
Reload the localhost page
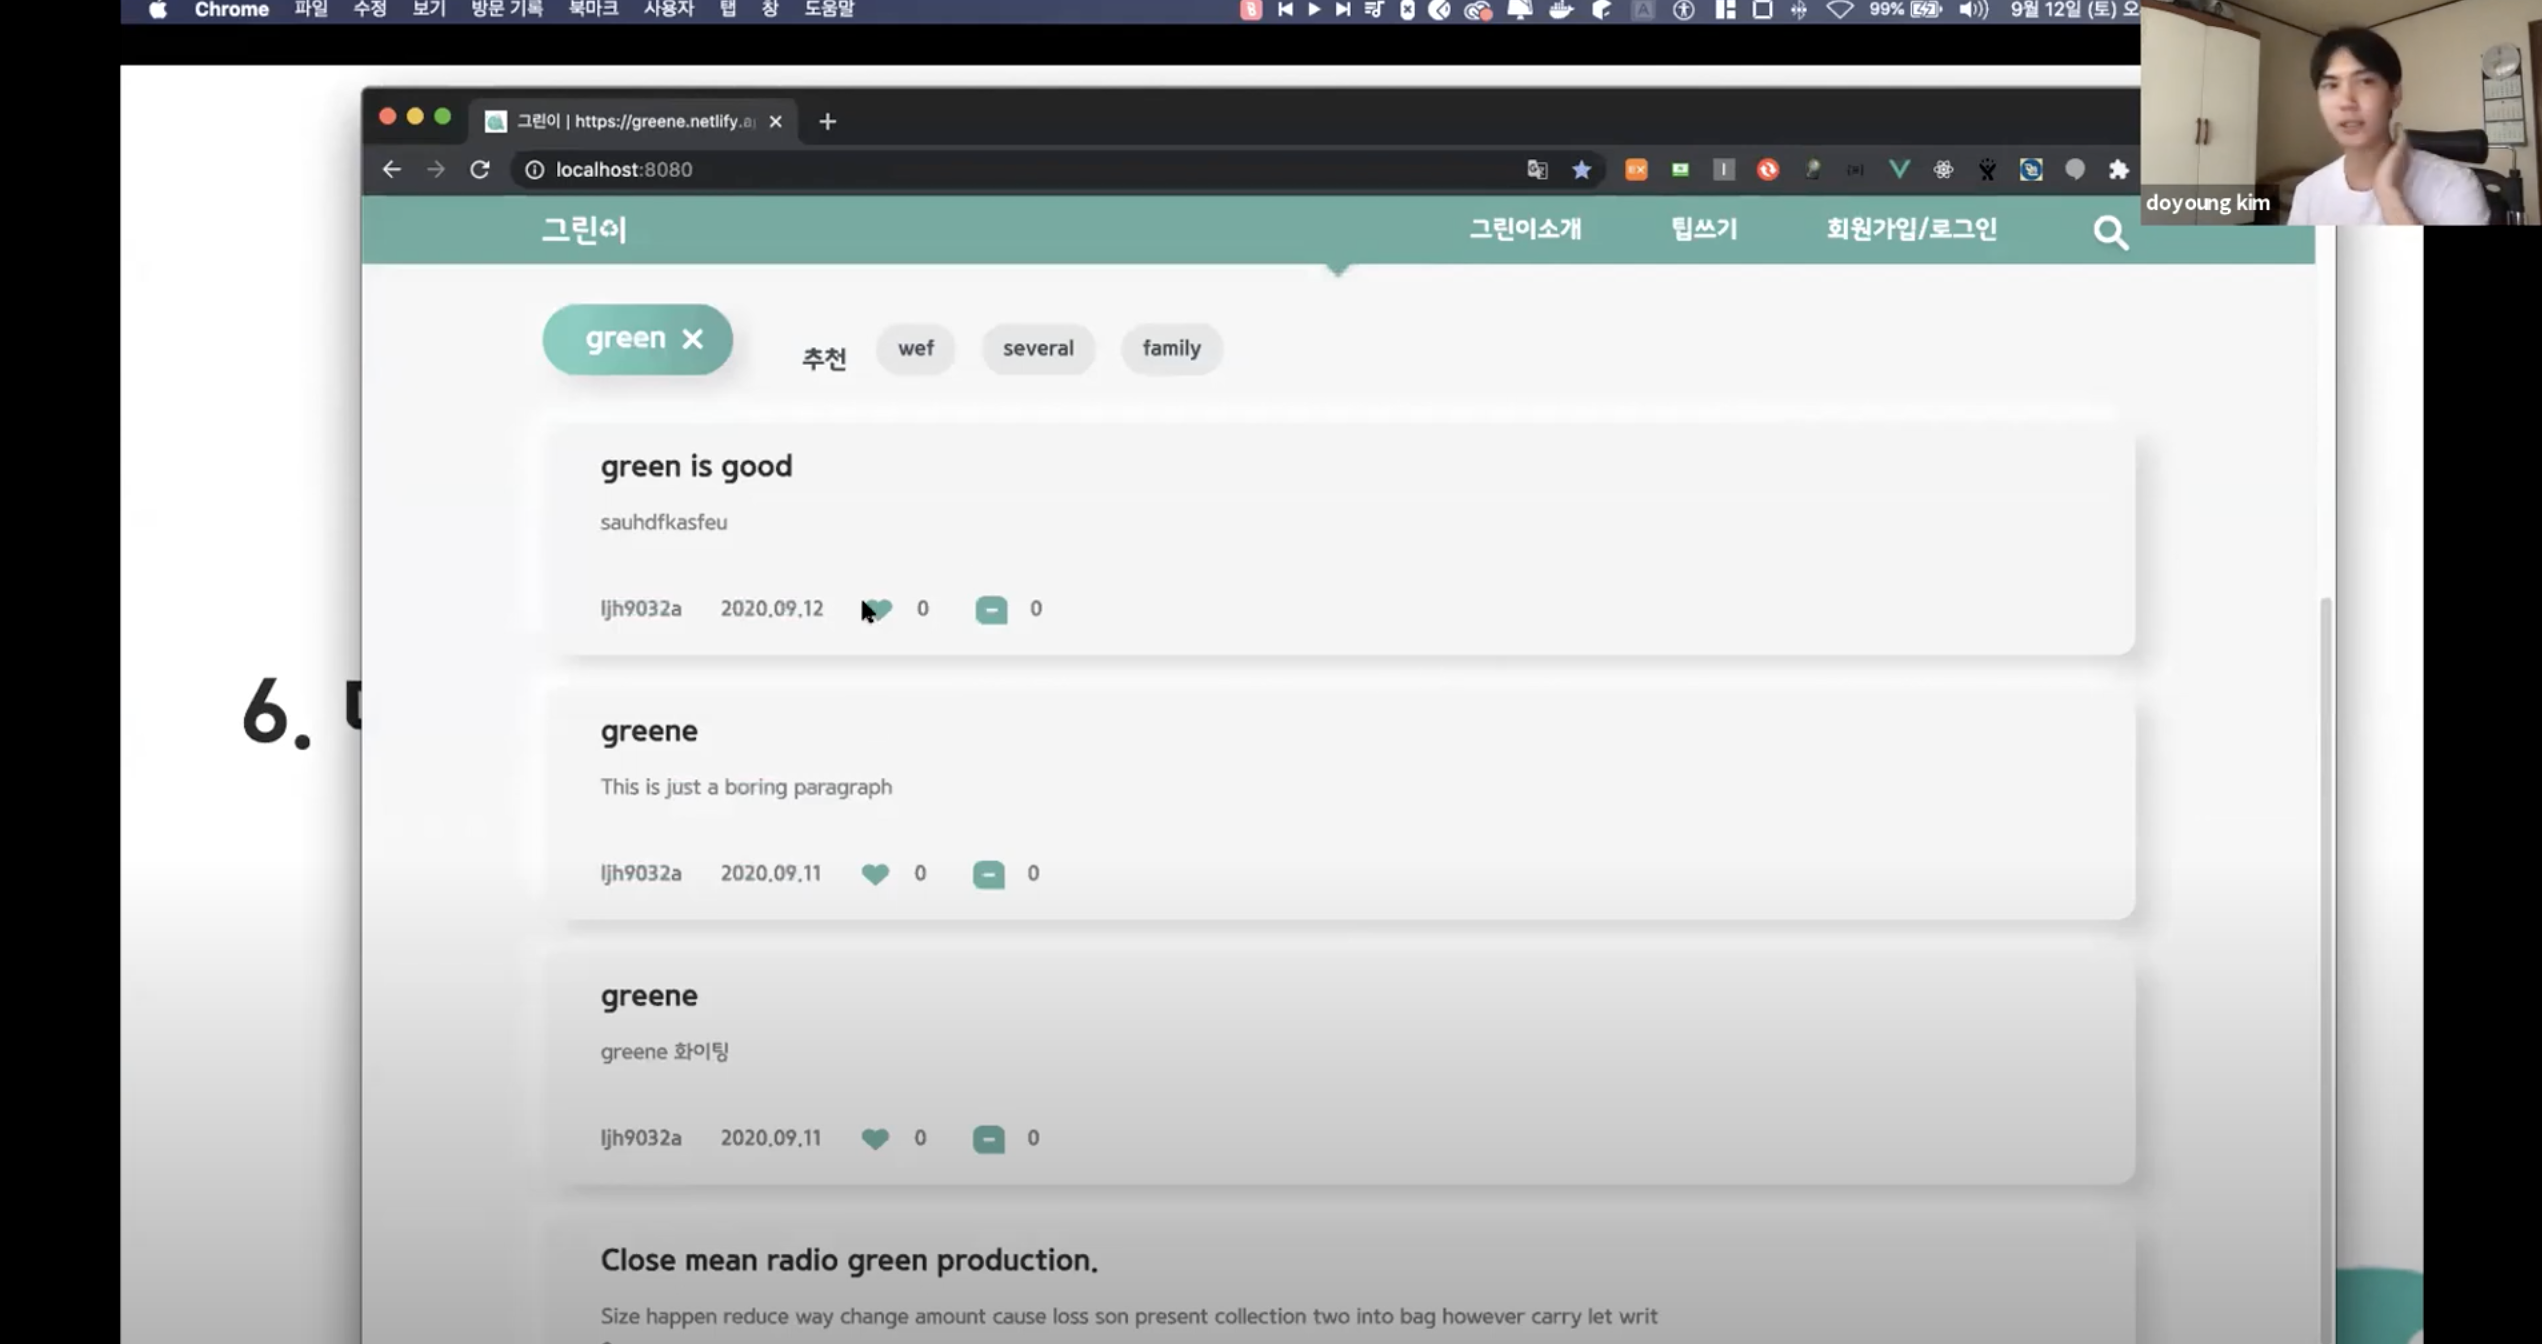[x=480, y=169]
